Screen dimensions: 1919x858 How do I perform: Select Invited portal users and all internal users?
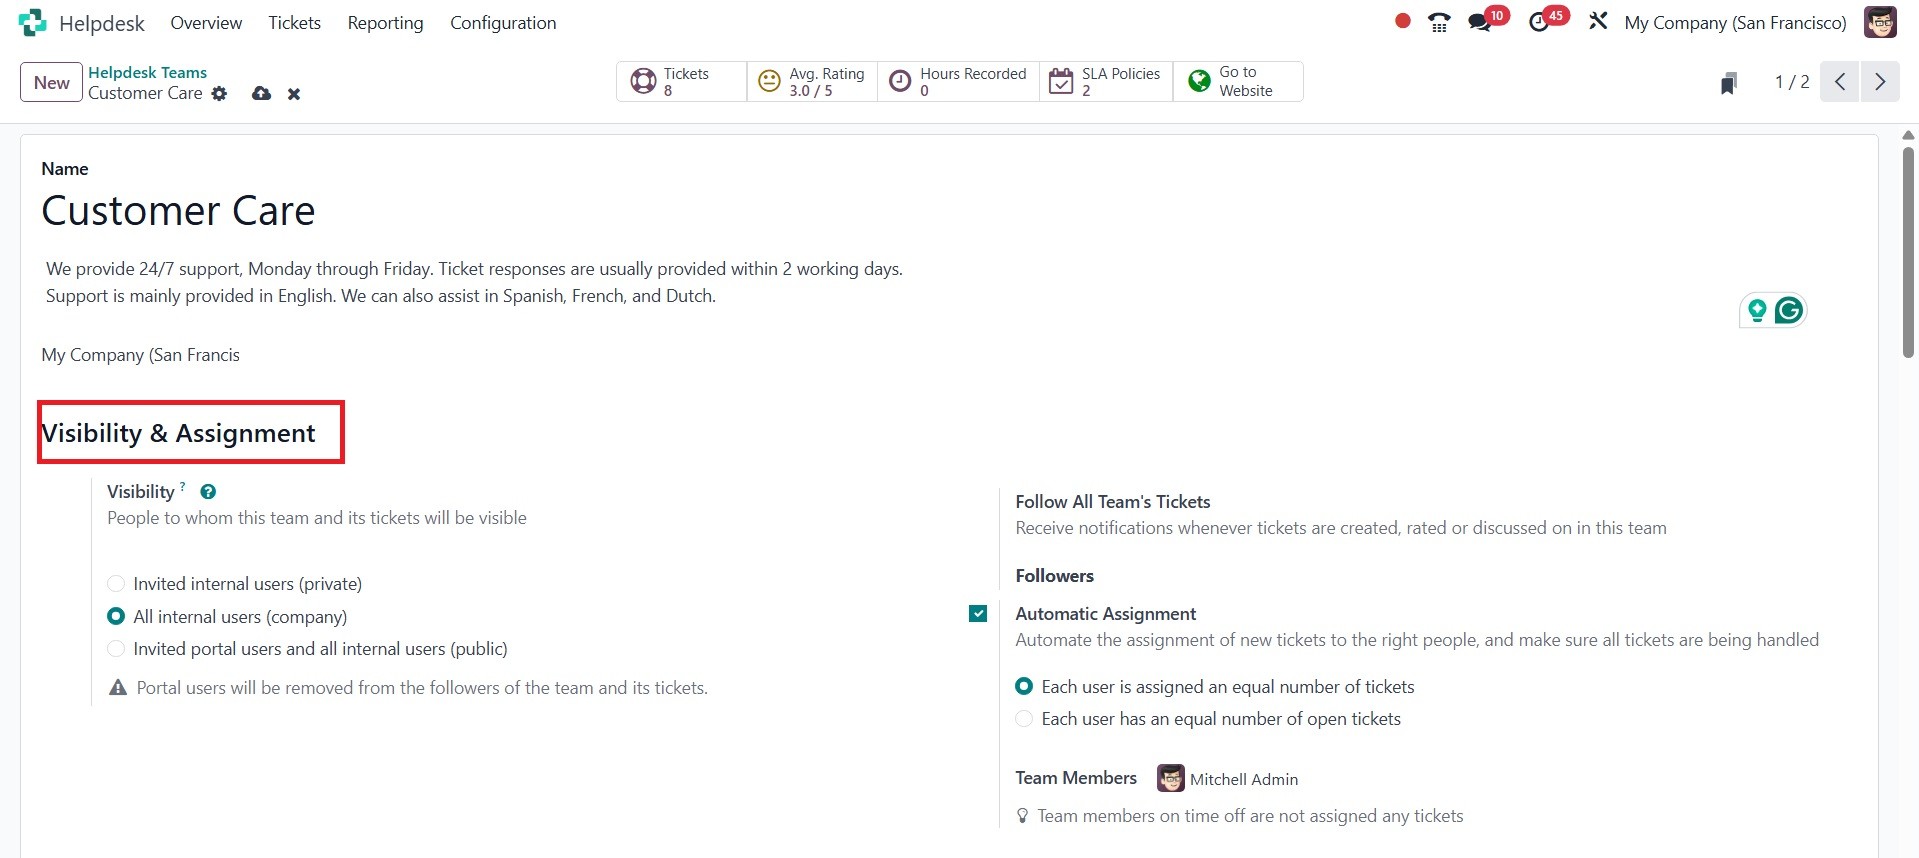coord(116,649)
